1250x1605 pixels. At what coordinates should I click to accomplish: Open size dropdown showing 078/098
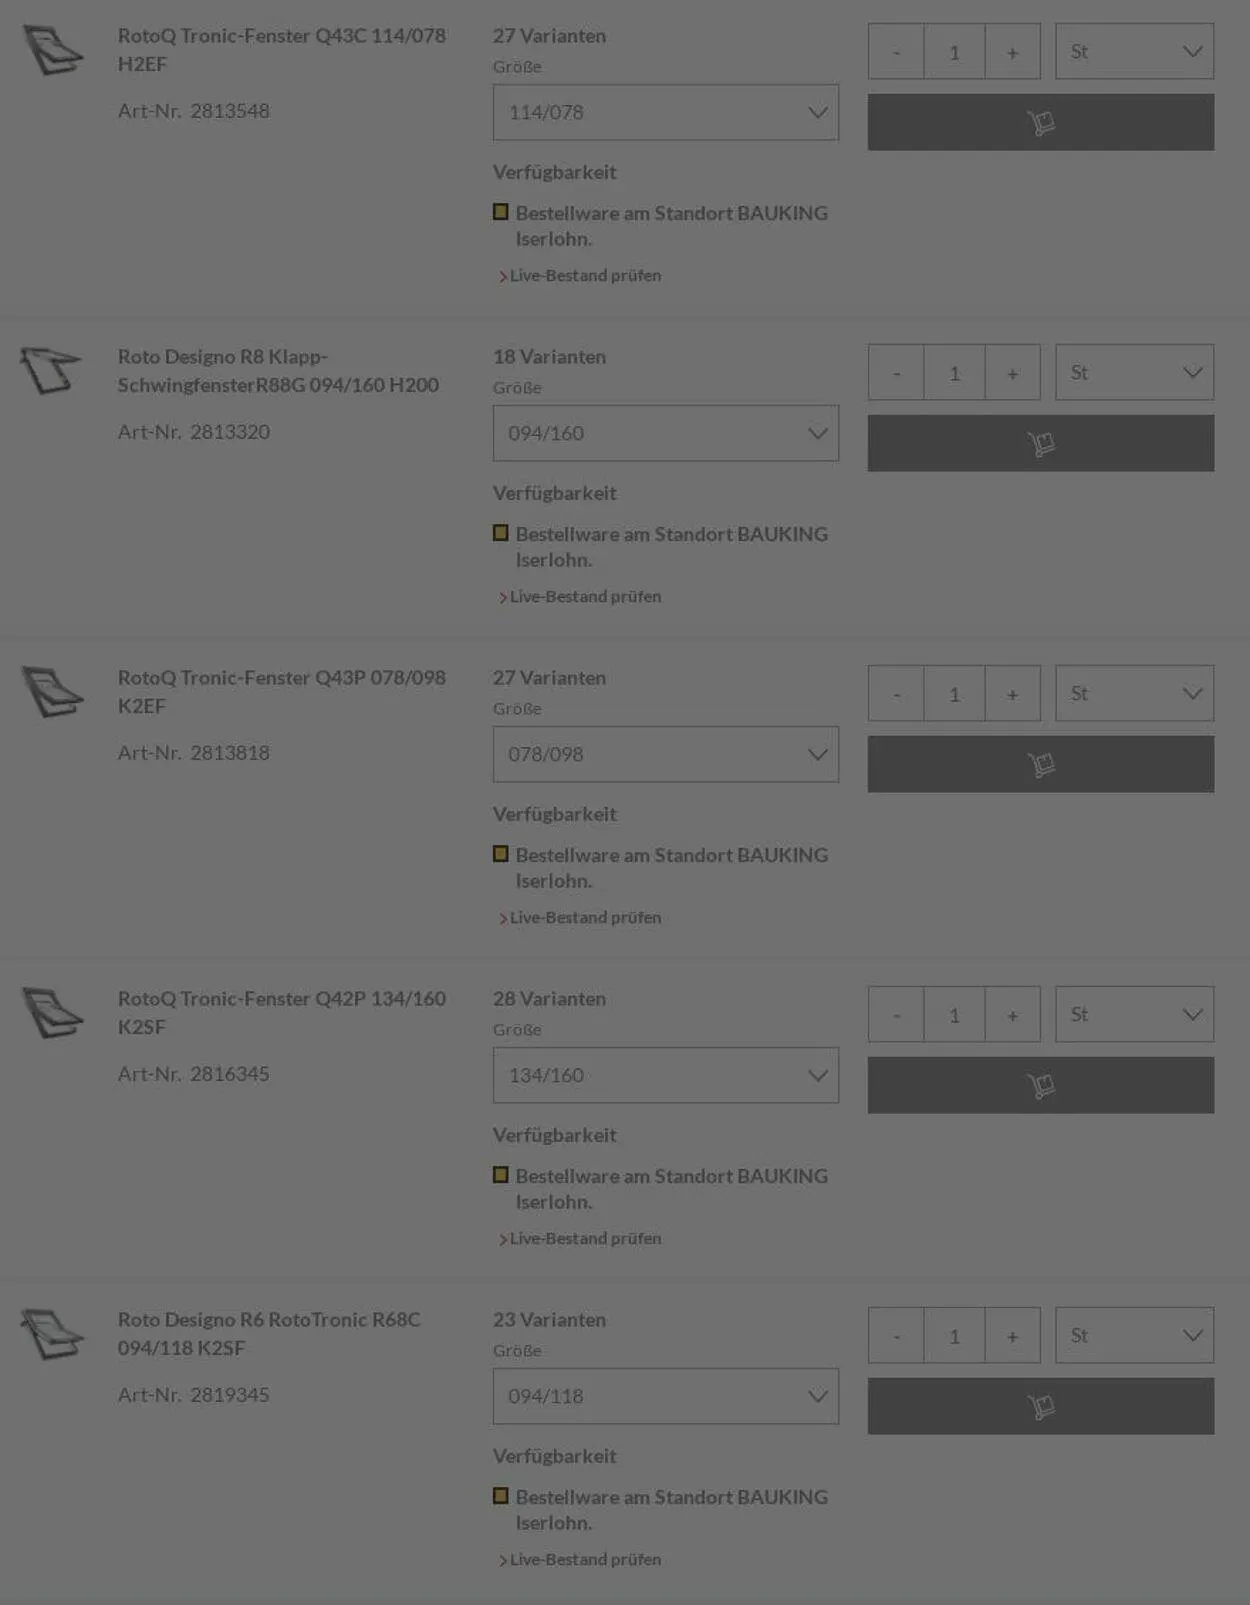click(665, 754)
